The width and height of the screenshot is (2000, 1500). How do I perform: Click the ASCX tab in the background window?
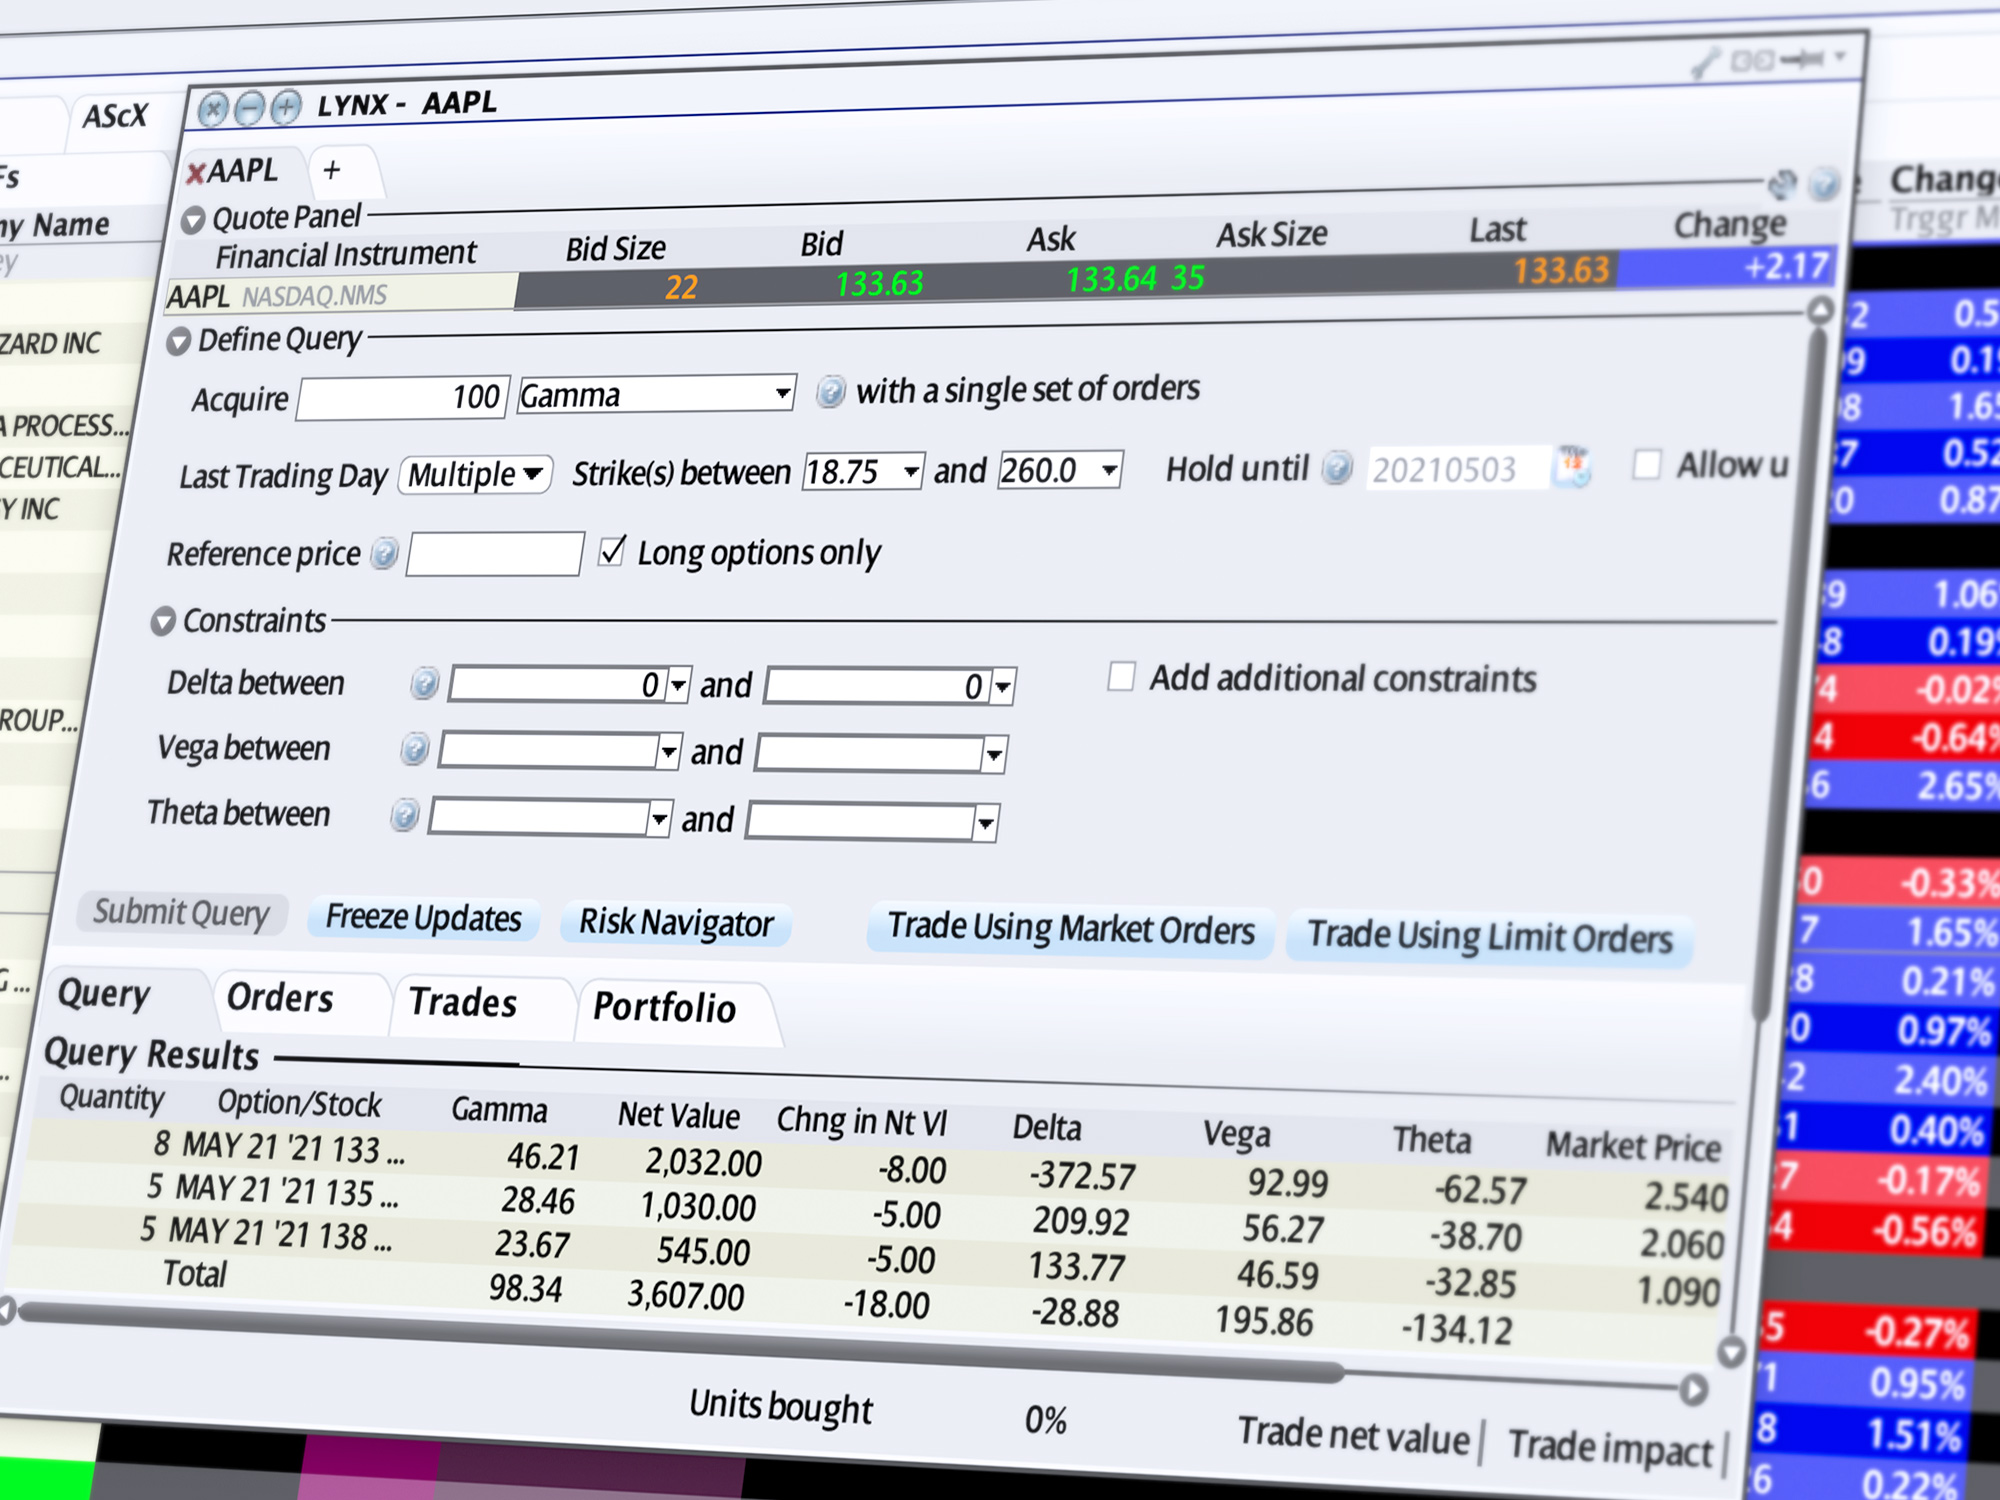coord(115,117)
